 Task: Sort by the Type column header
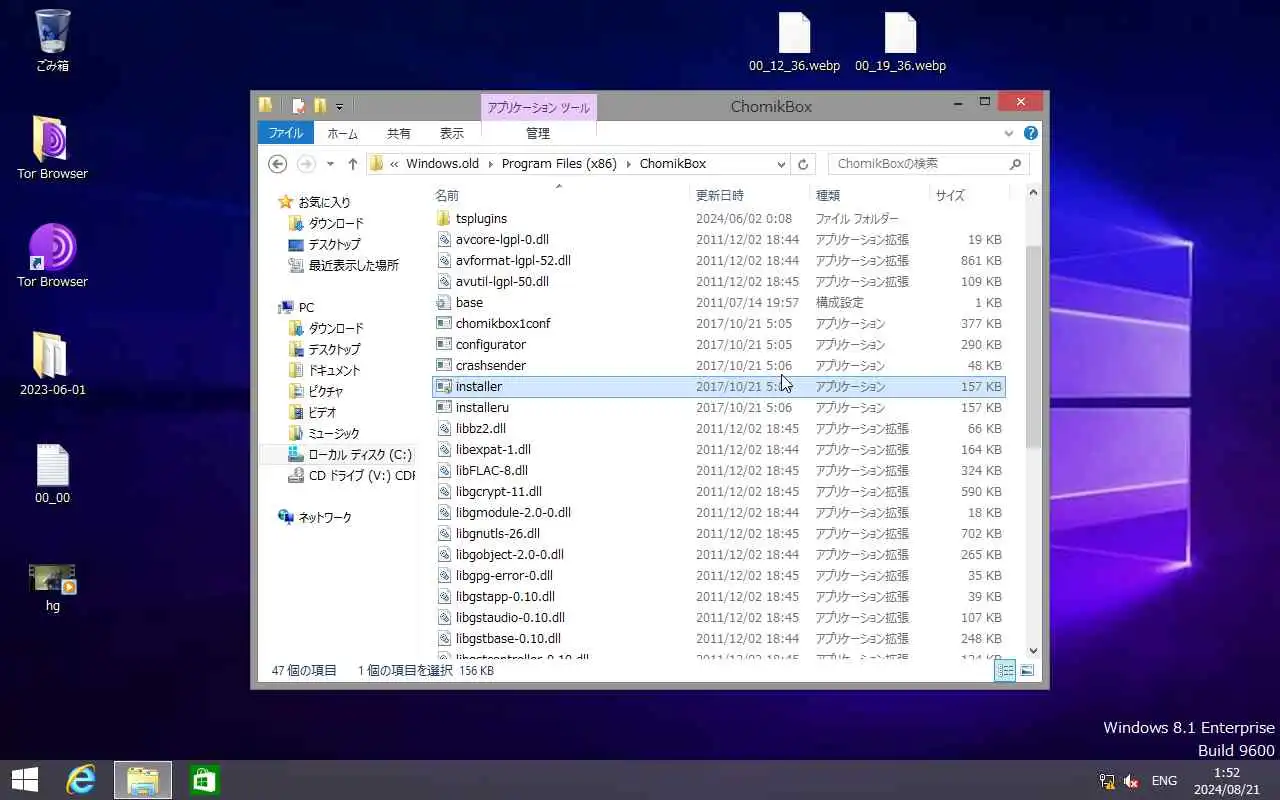[x=869, y=195]
